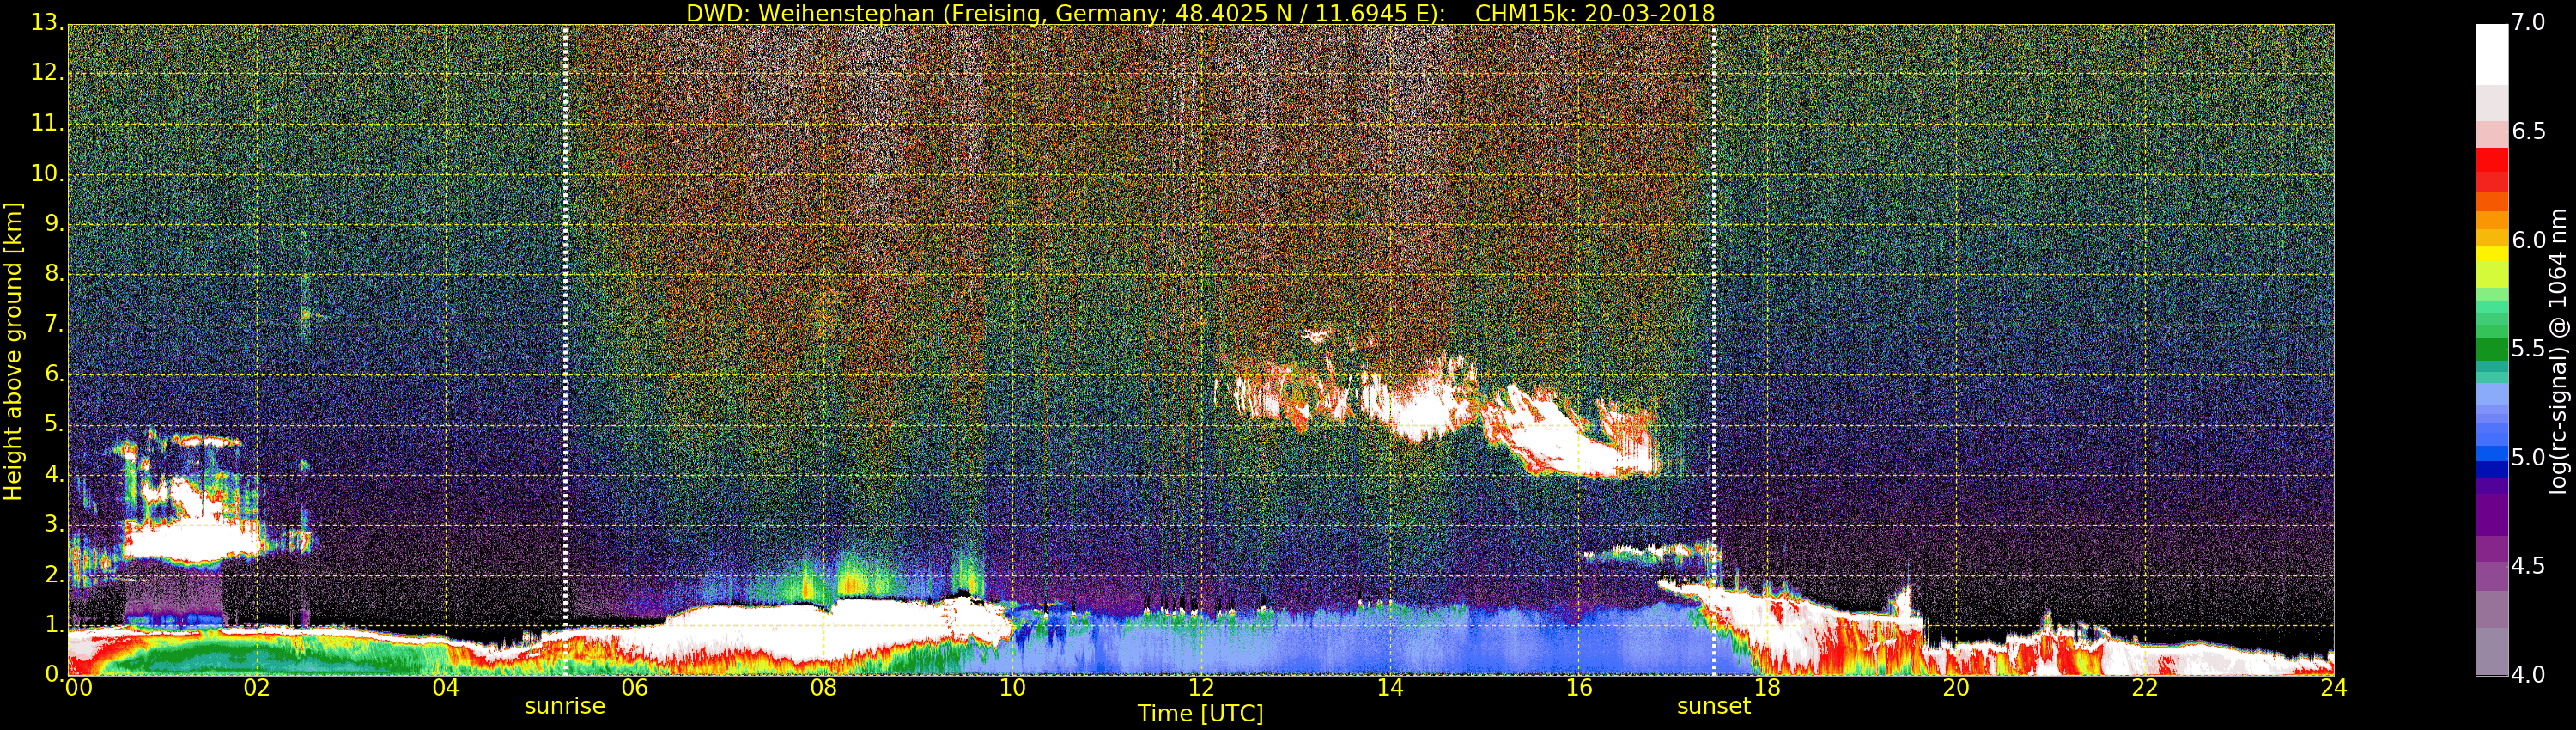
Task: Click the colorbar tick label '4.5'
Action: pyautogui.click(x=2528, y=566)
